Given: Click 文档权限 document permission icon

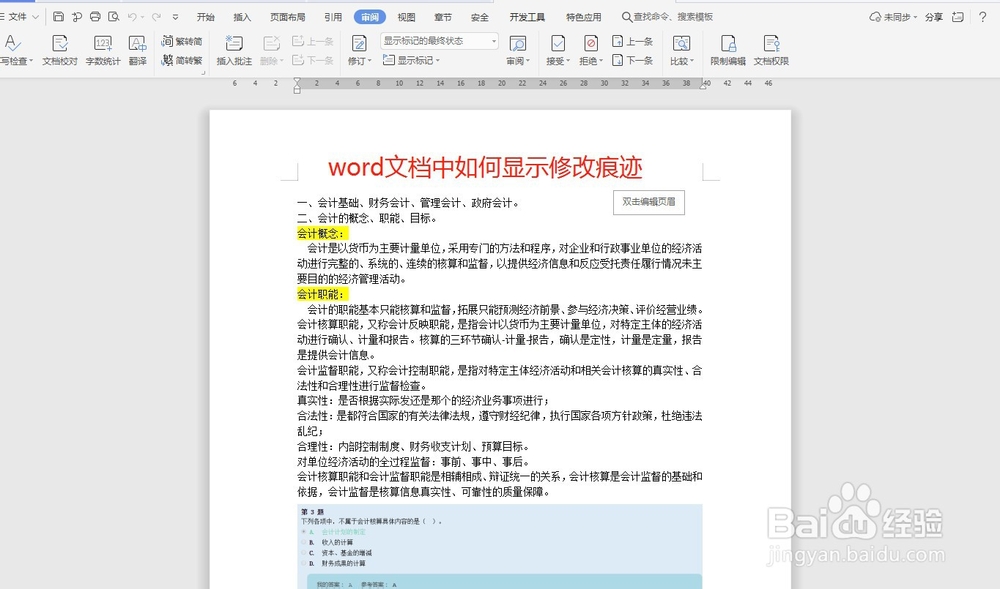Looking at the screenshot, I should click(x=771, y=51).
